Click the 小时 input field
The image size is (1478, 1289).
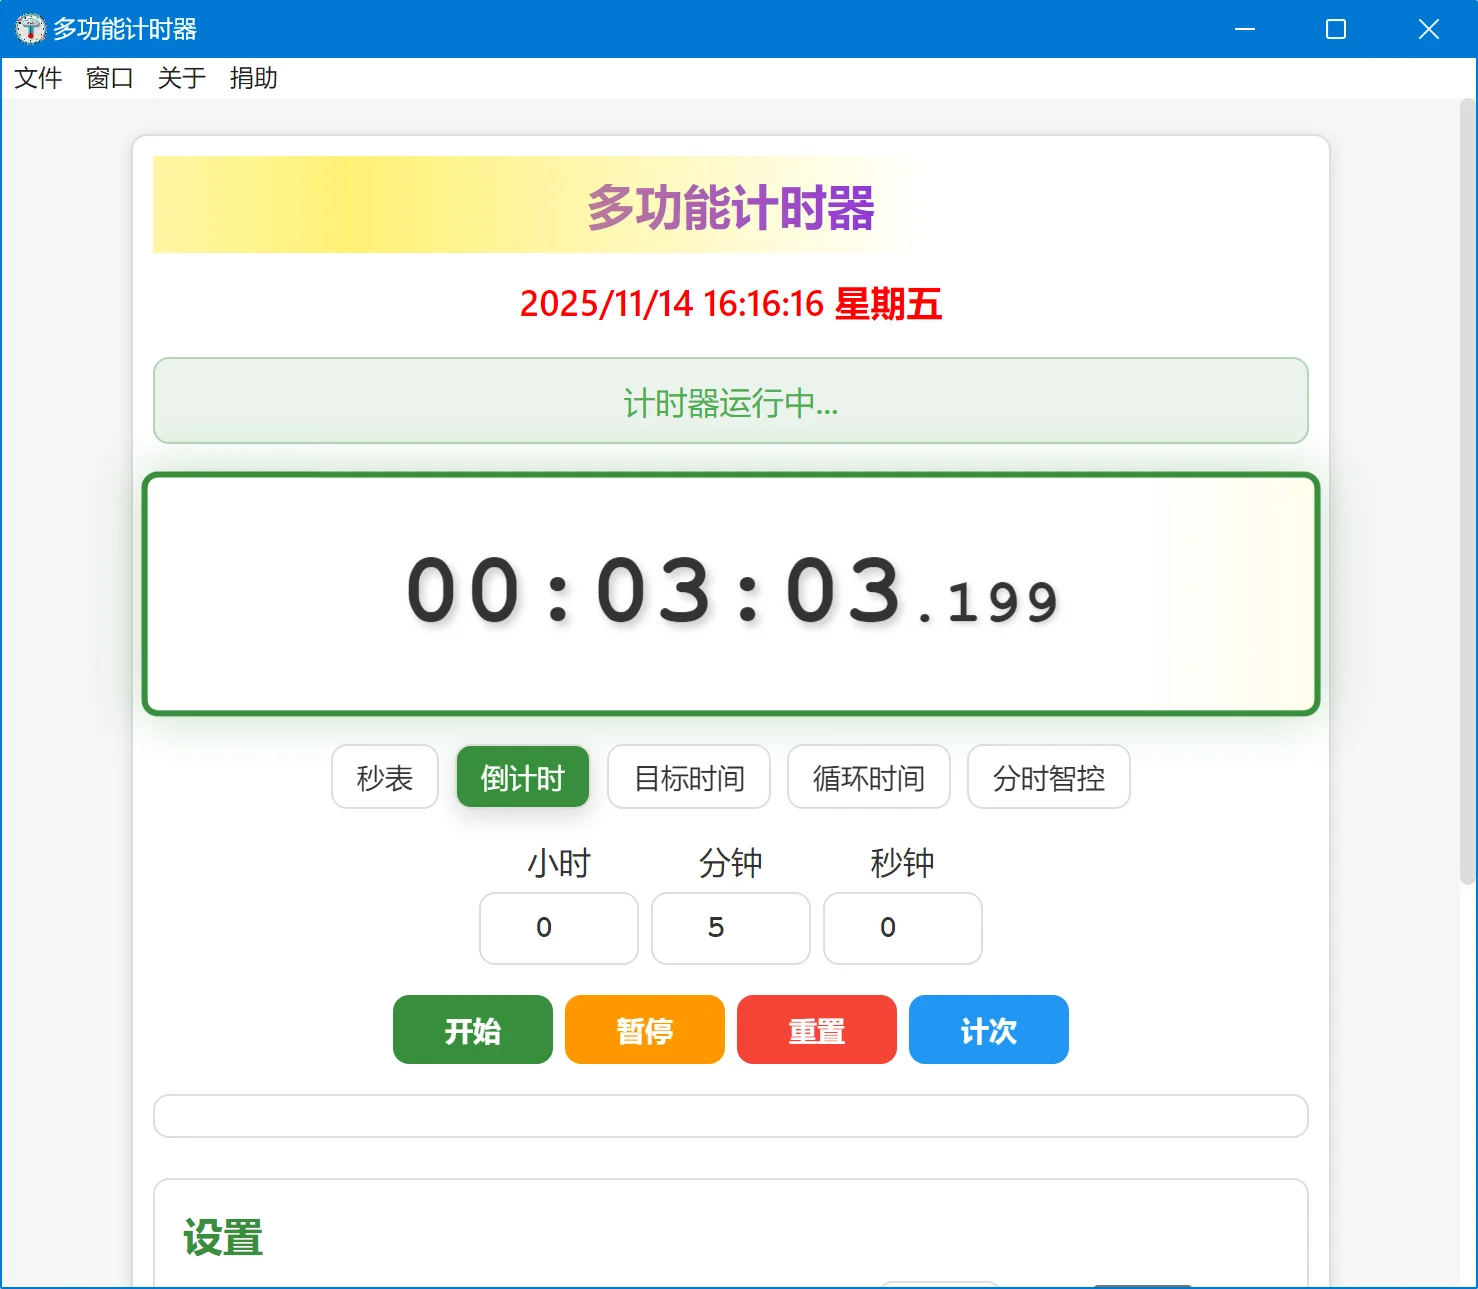coord(558,928)
